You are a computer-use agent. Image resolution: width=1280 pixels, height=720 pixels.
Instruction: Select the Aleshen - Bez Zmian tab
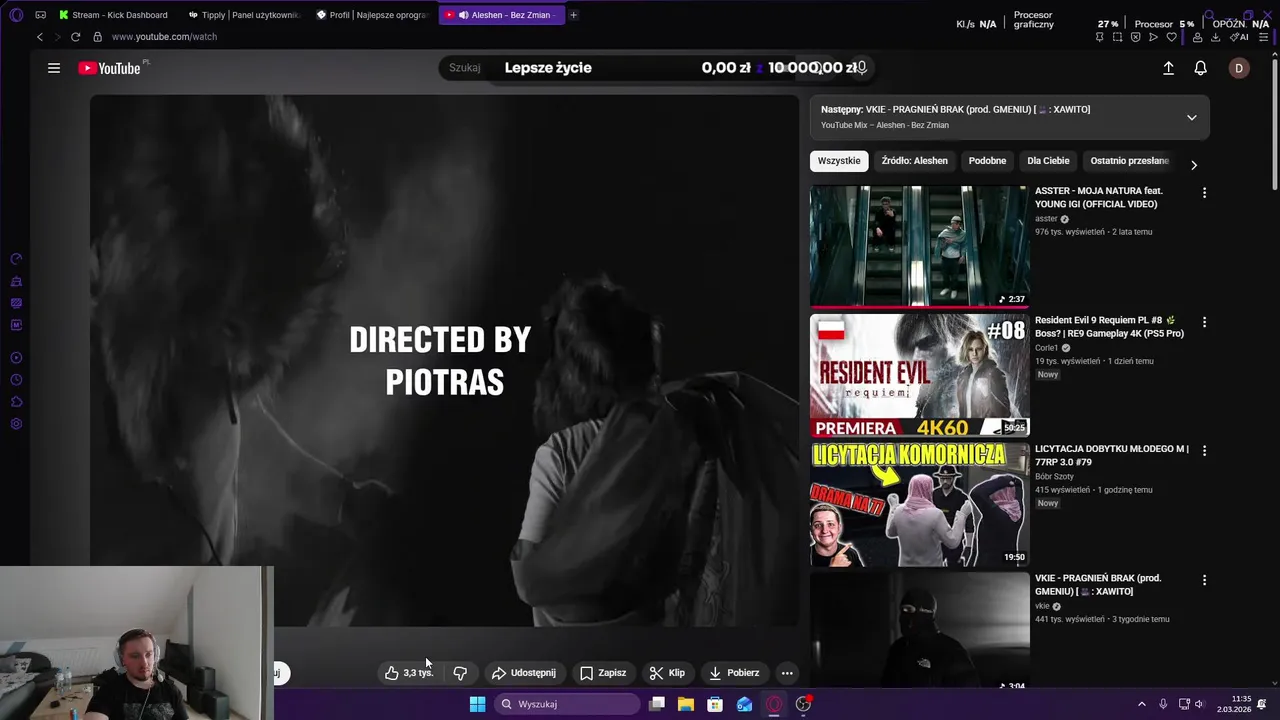(x=502, y=15)
